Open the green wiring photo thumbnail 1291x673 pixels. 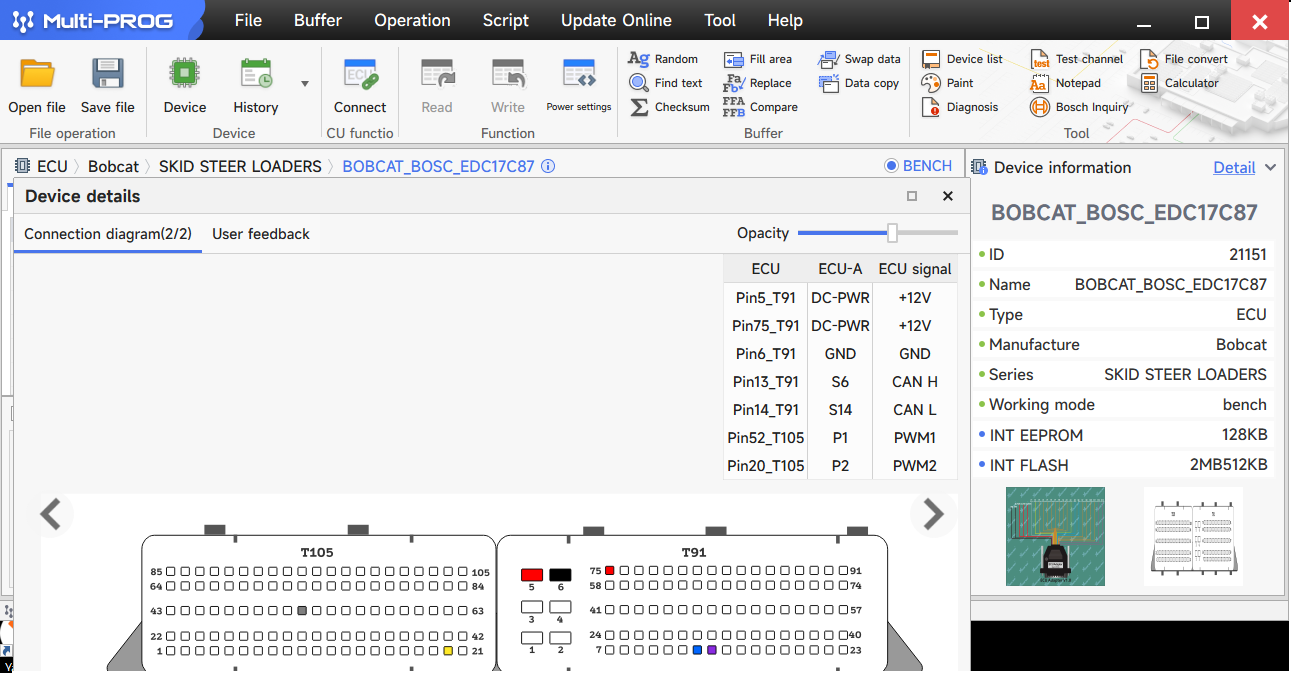point(1055,536)
